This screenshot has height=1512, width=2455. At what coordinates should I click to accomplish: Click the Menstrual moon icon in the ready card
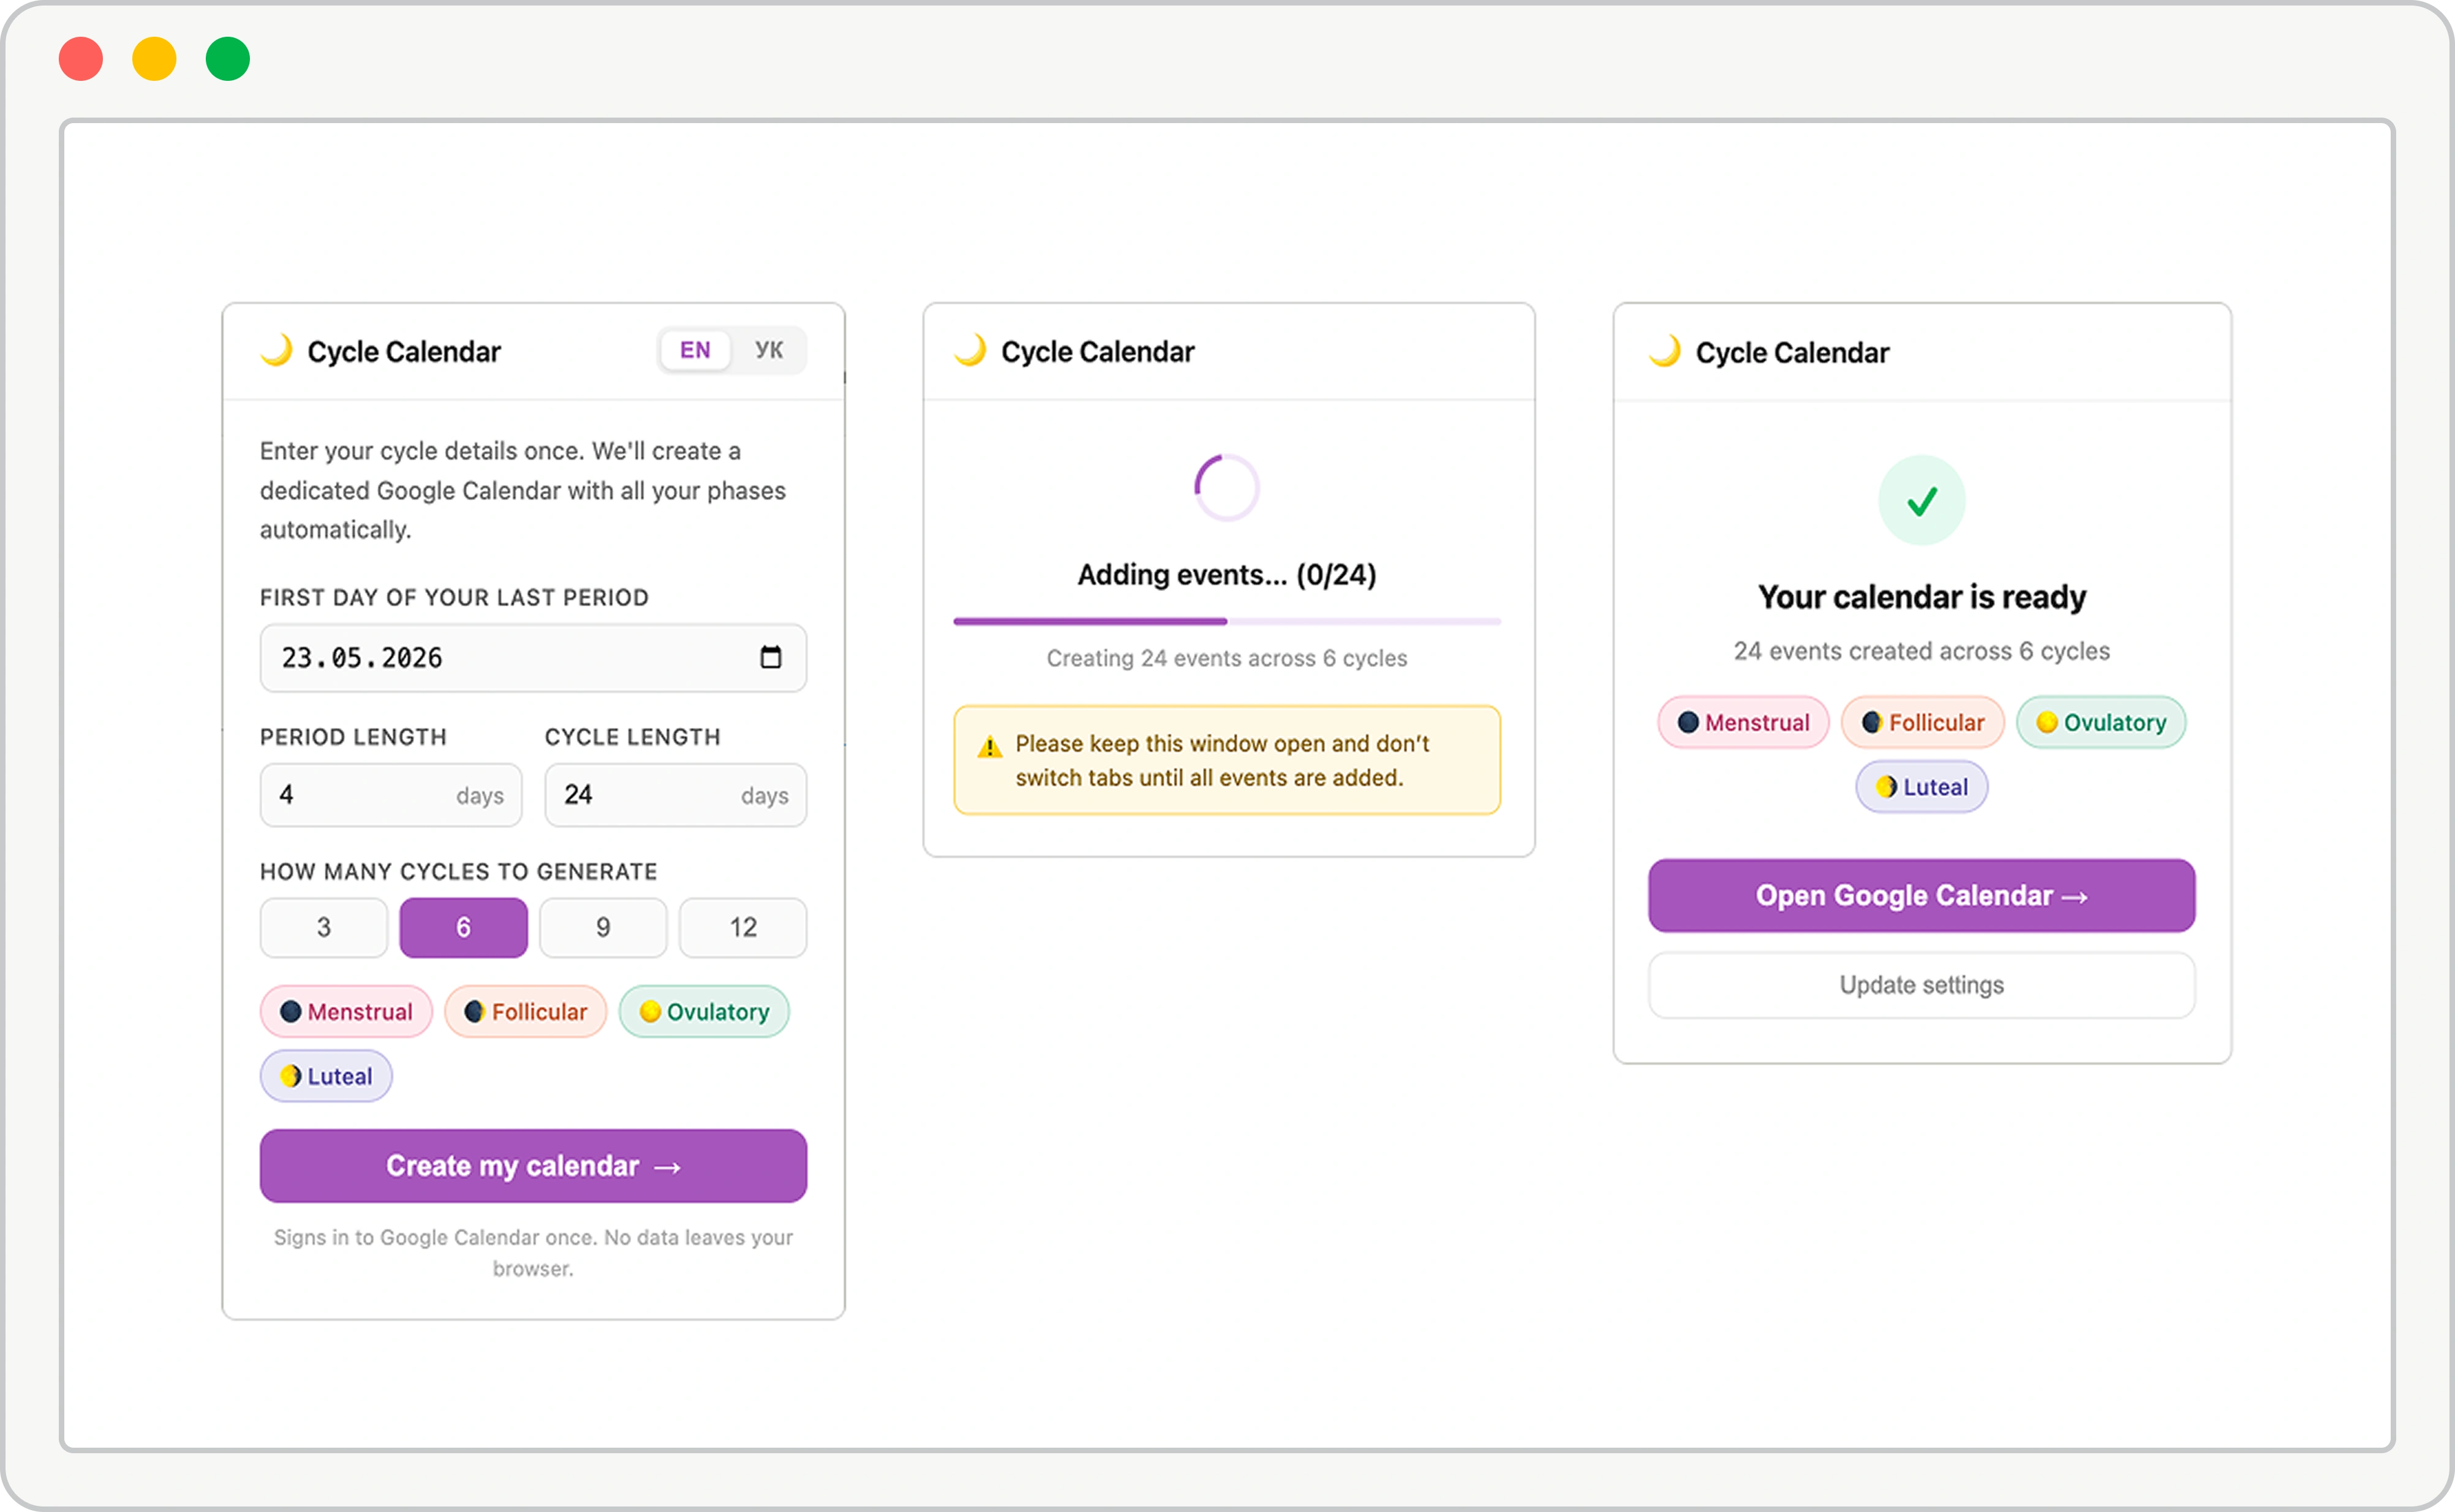pos(1688,722)
